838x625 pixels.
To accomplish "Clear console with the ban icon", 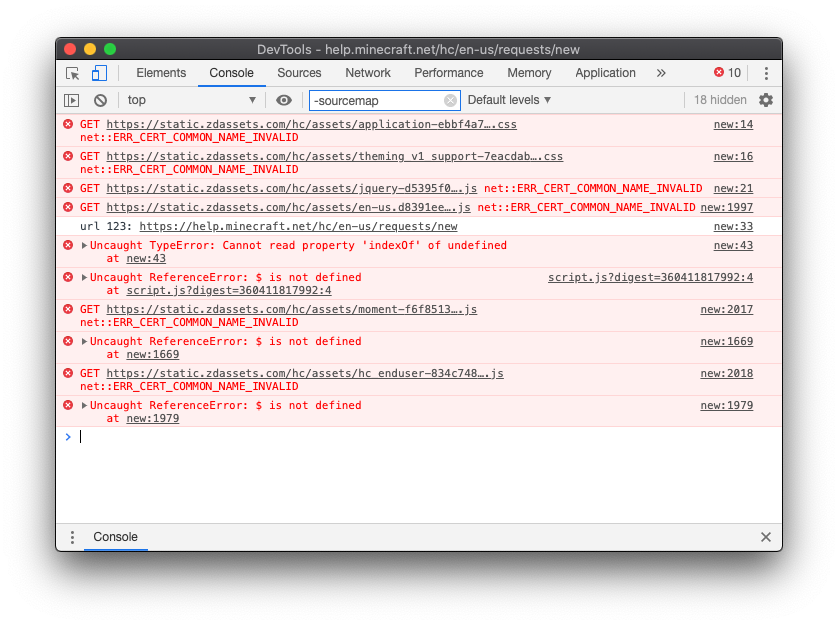I will pyautogui.click(x=100, y=100).
